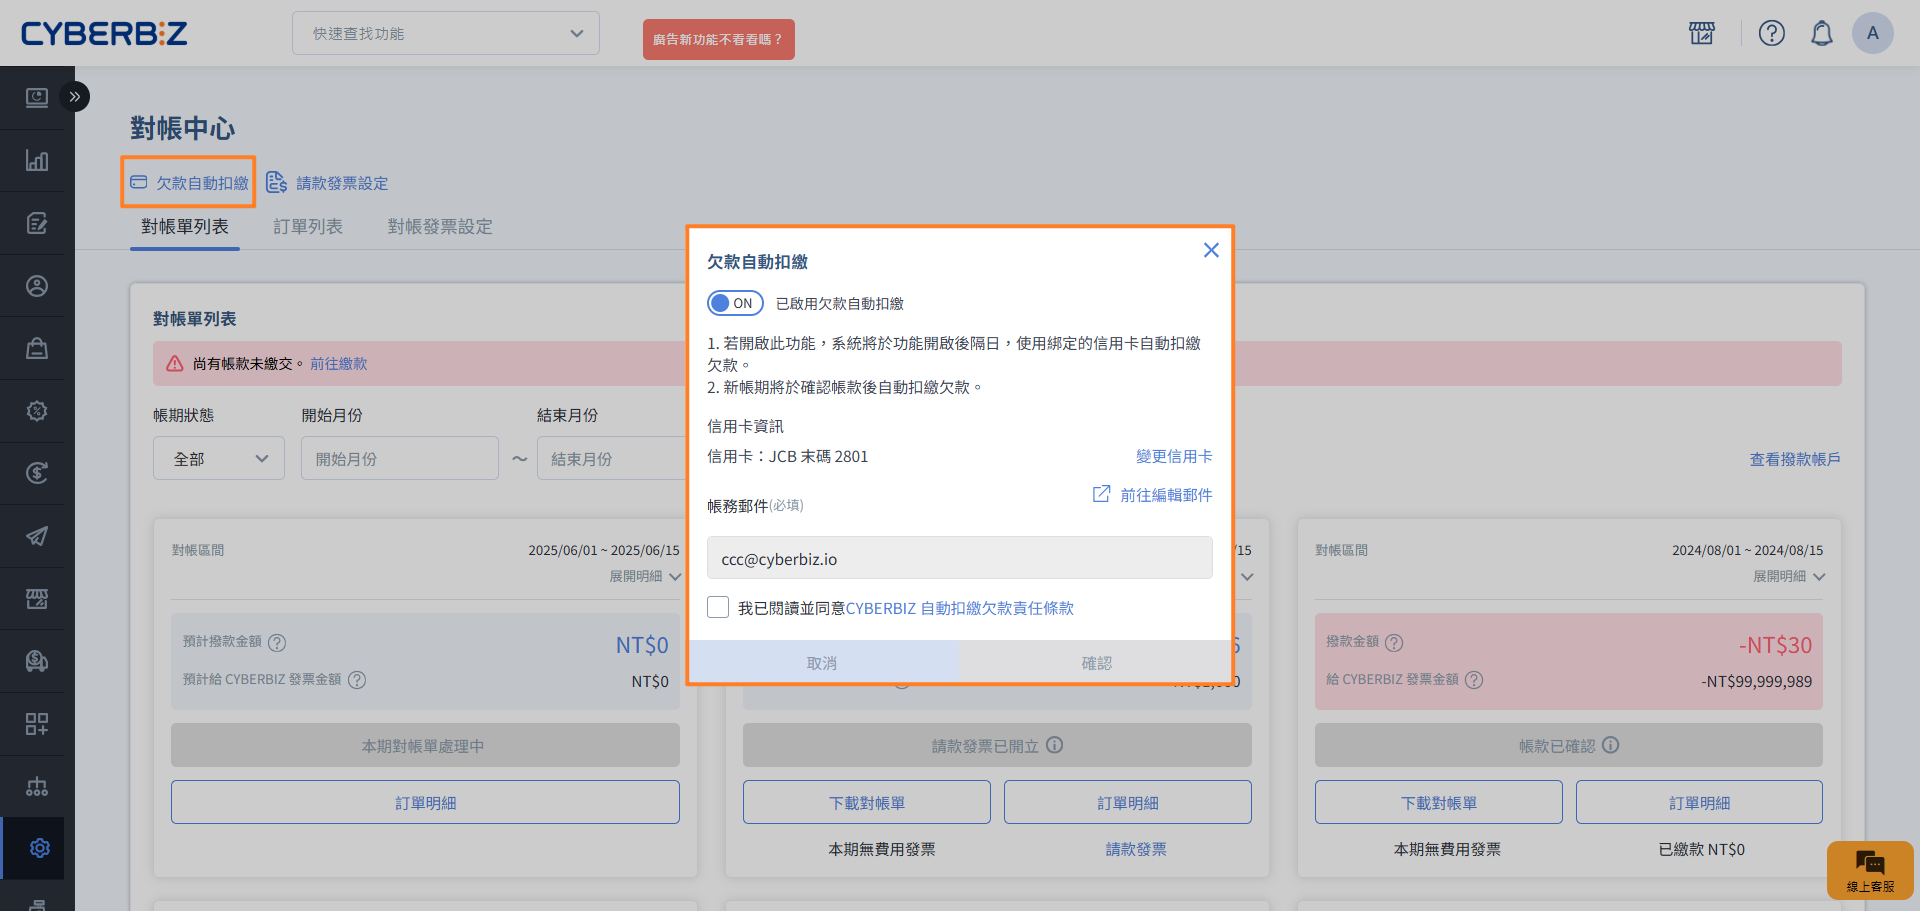This screenshot has width=1920, height=911.
Task: Expand 展開明細 for 2024/08/01 statement
Action: (1788, 577)
